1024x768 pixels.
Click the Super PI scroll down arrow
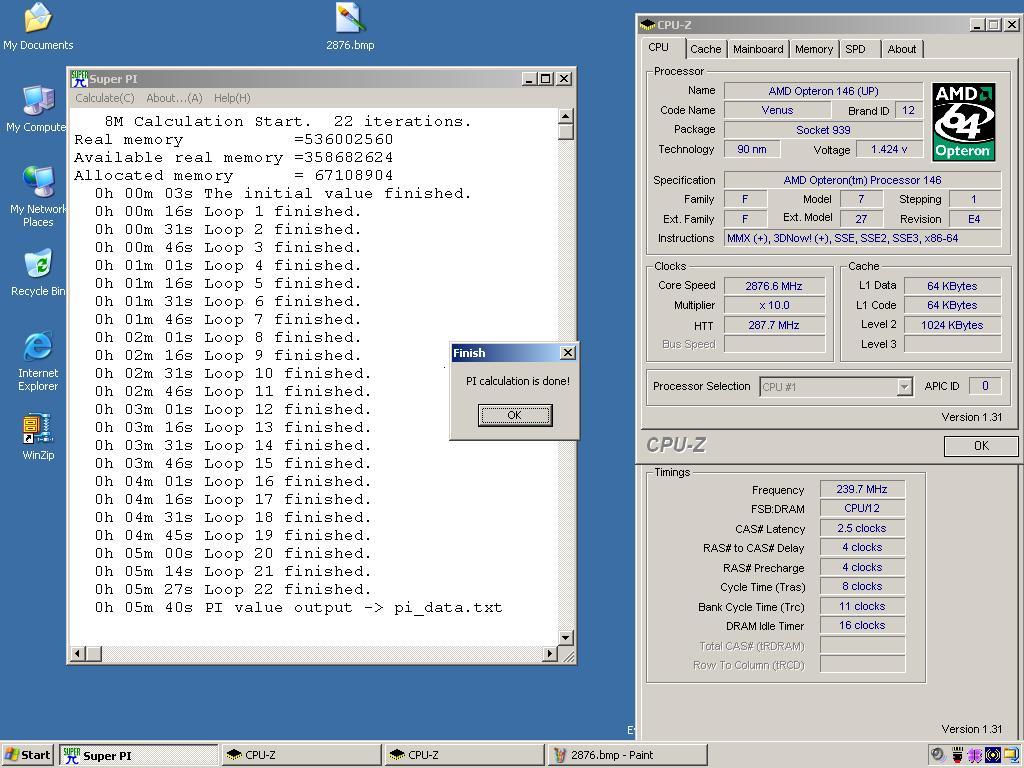point(565,637)
